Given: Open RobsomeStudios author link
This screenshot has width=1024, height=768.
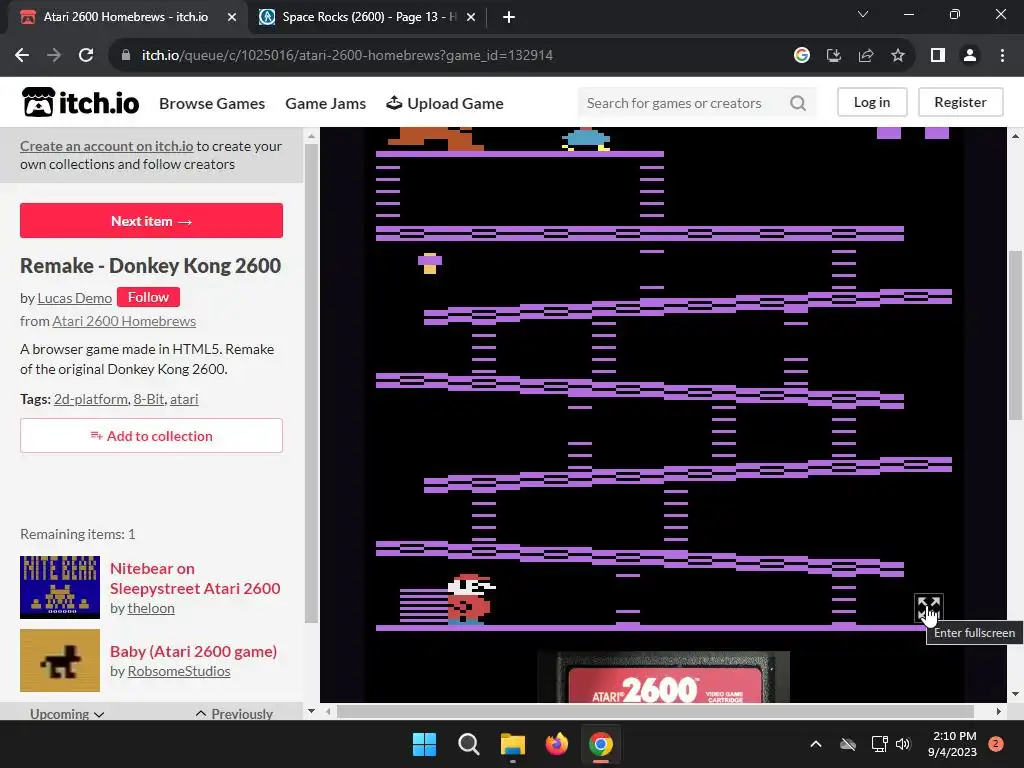Looking at the screenshot, I should pyautogui.click(x=179, y=671).
